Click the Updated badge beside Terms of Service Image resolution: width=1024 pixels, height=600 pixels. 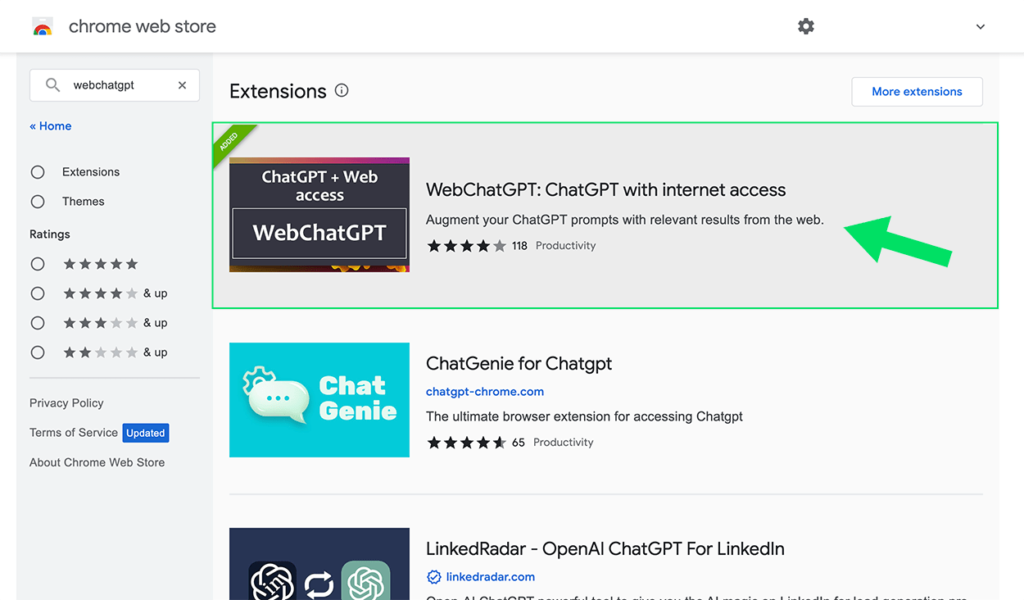tap(146, 433)
